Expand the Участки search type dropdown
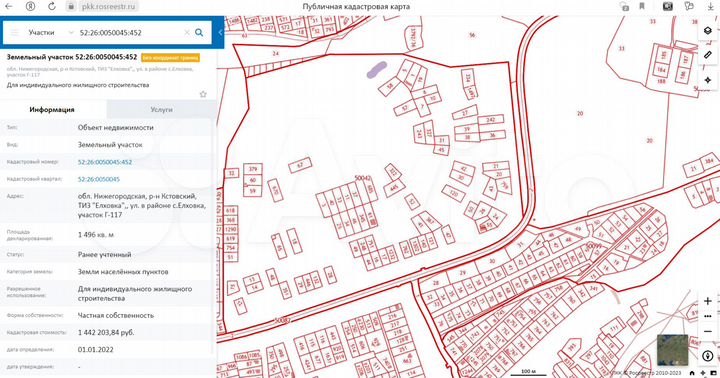This screenshot has width=720, height=378. (51, 33)
